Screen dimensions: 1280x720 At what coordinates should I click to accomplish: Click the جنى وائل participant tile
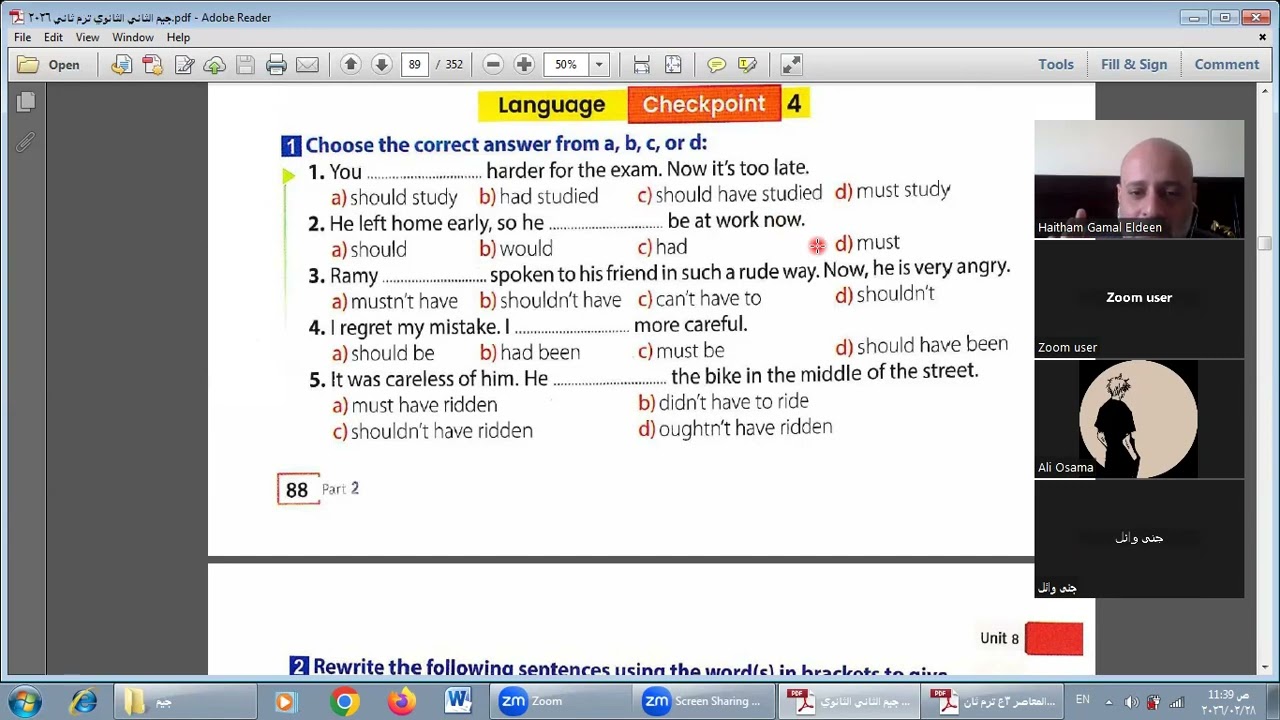1139,539
